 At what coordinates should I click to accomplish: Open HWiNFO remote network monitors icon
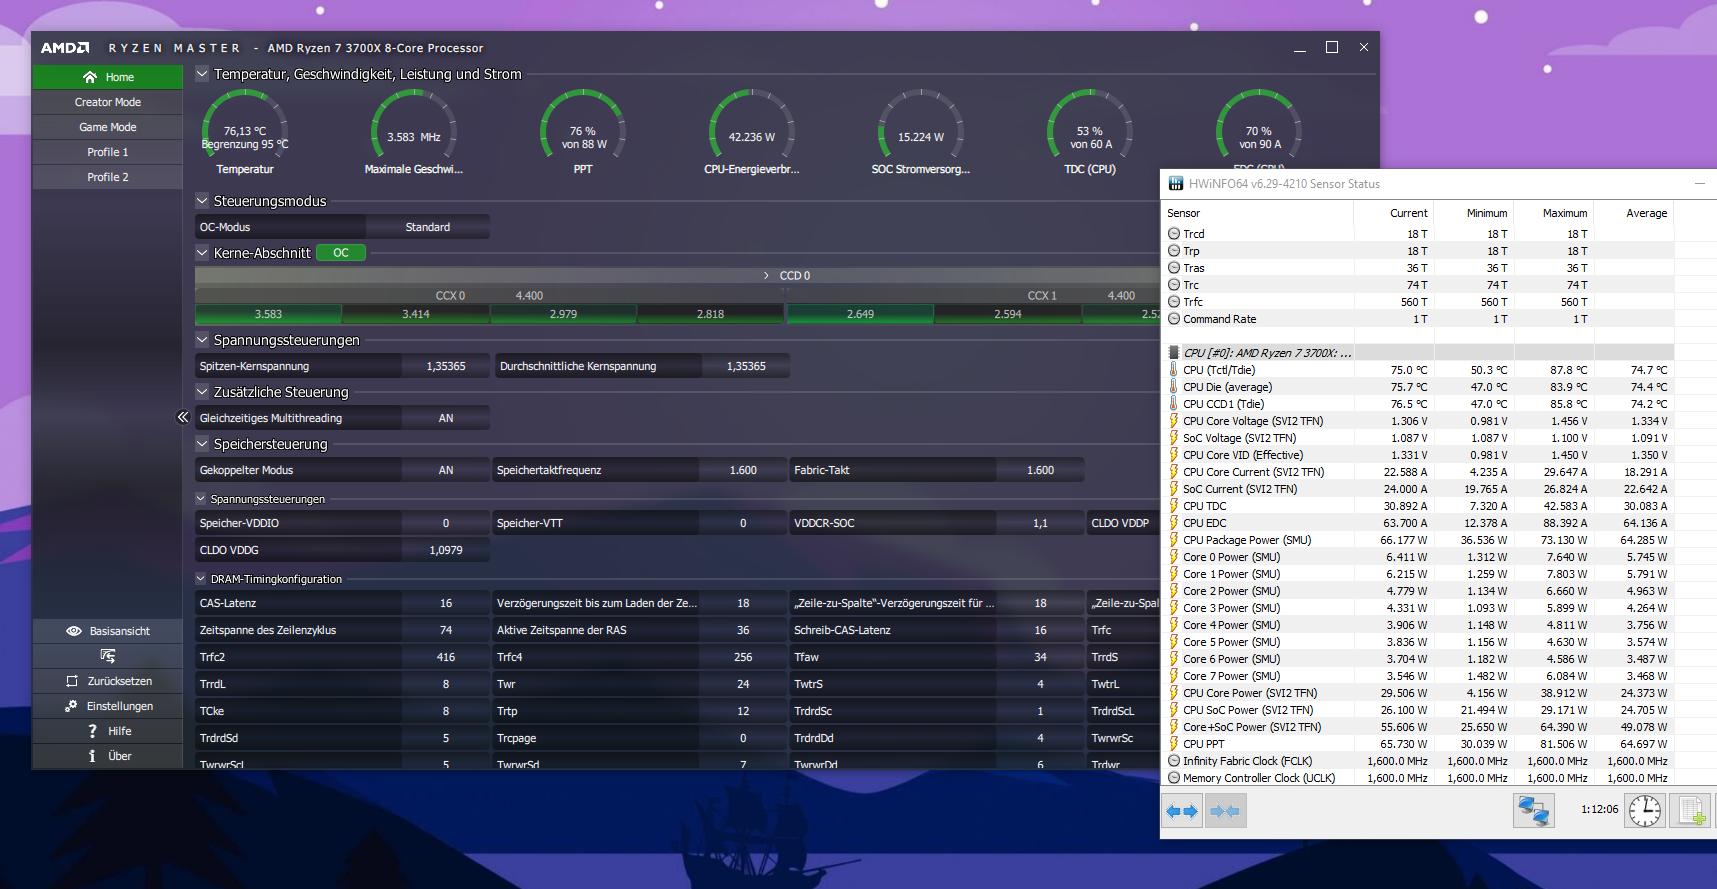click(1533, 810)
